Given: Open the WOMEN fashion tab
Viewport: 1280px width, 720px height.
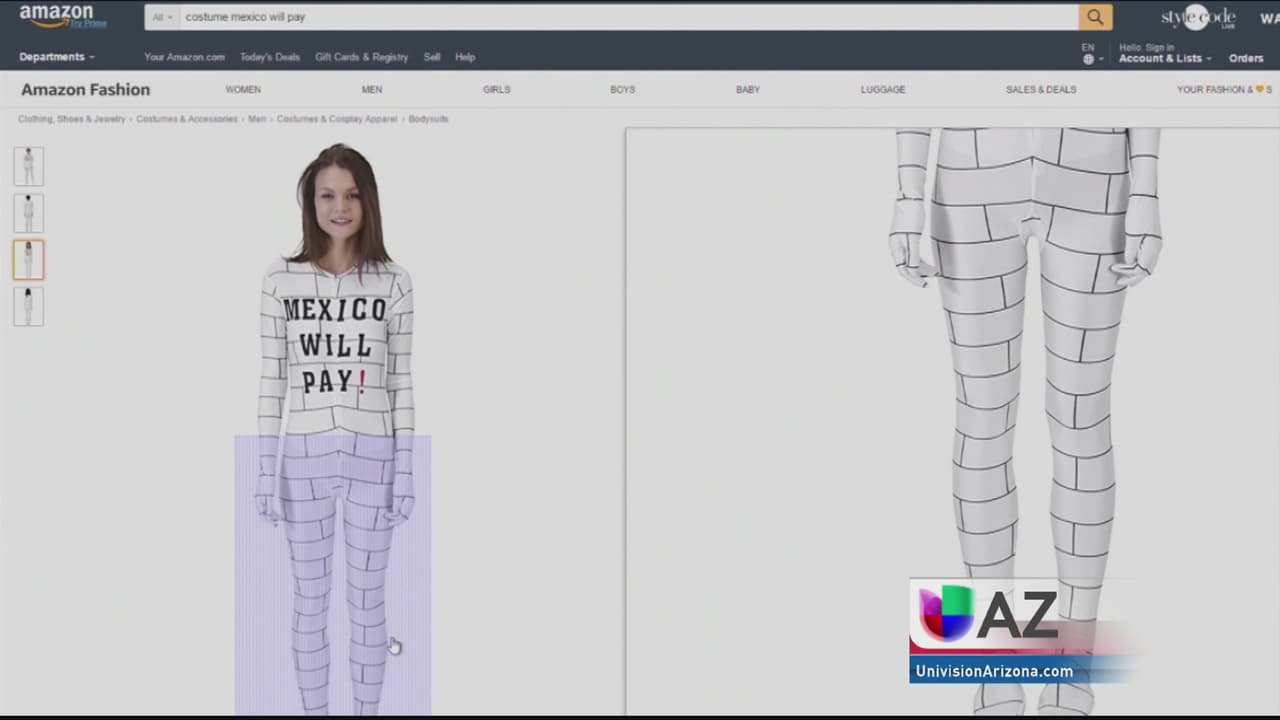Looking at the screenshot, I should click(243, 90).
